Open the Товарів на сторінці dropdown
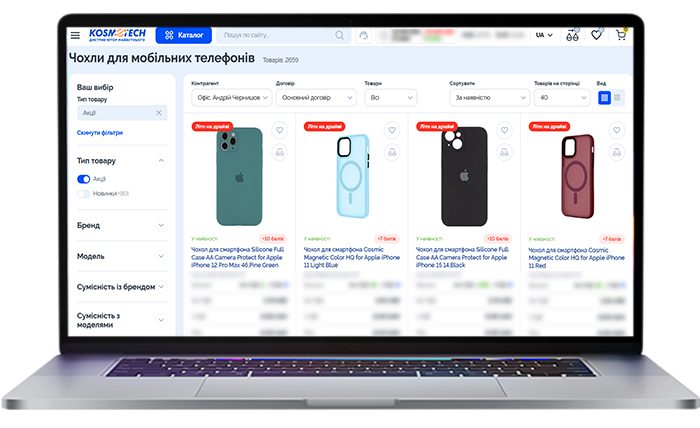This screenshot has height=428, width=700. [562, 98]
